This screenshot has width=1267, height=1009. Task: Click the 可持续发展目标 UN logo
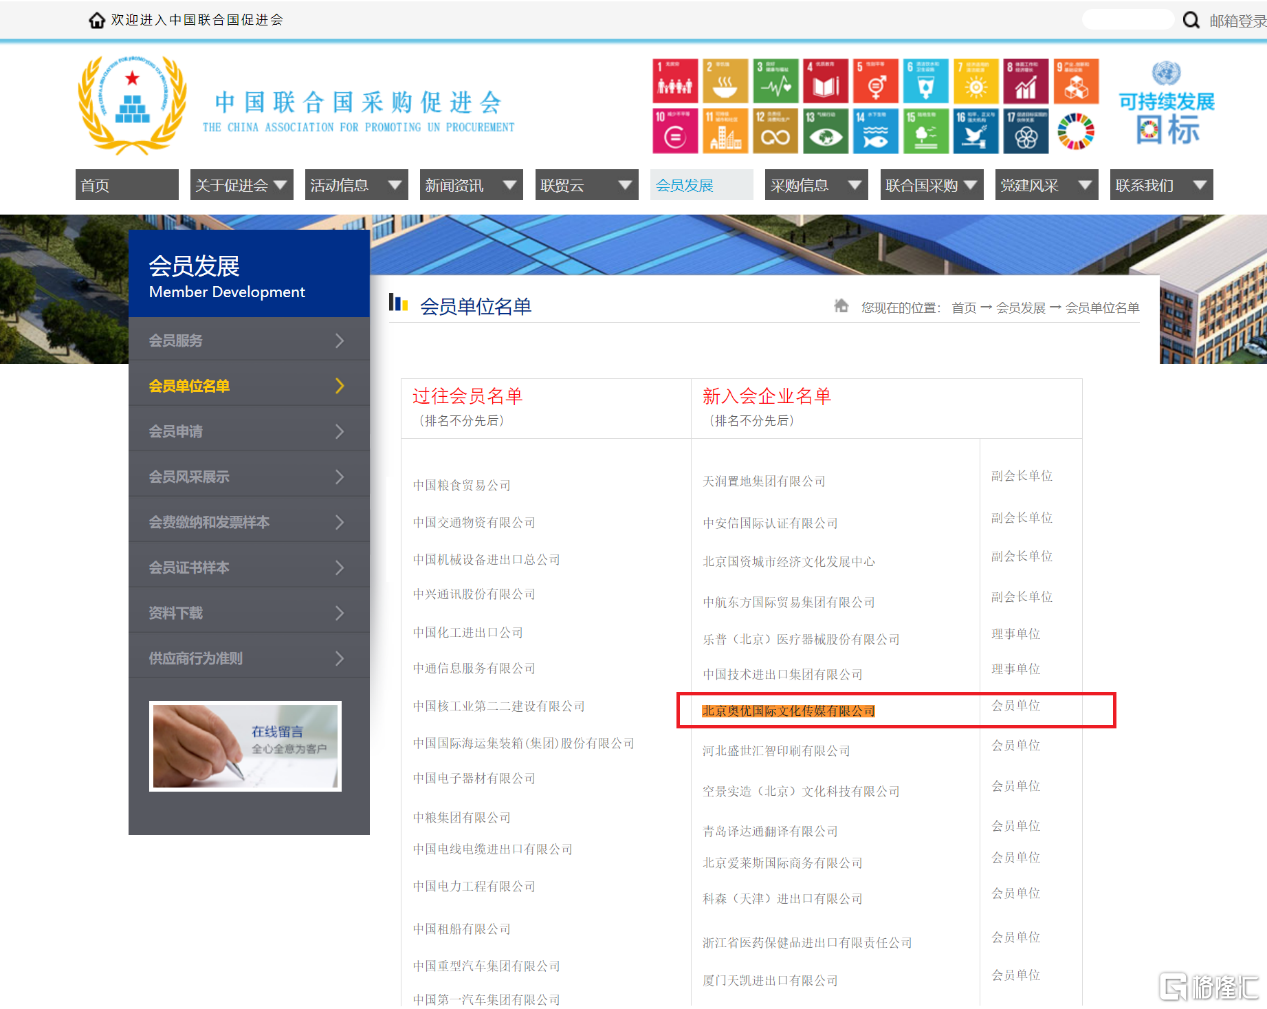[x=1166, y=103]
